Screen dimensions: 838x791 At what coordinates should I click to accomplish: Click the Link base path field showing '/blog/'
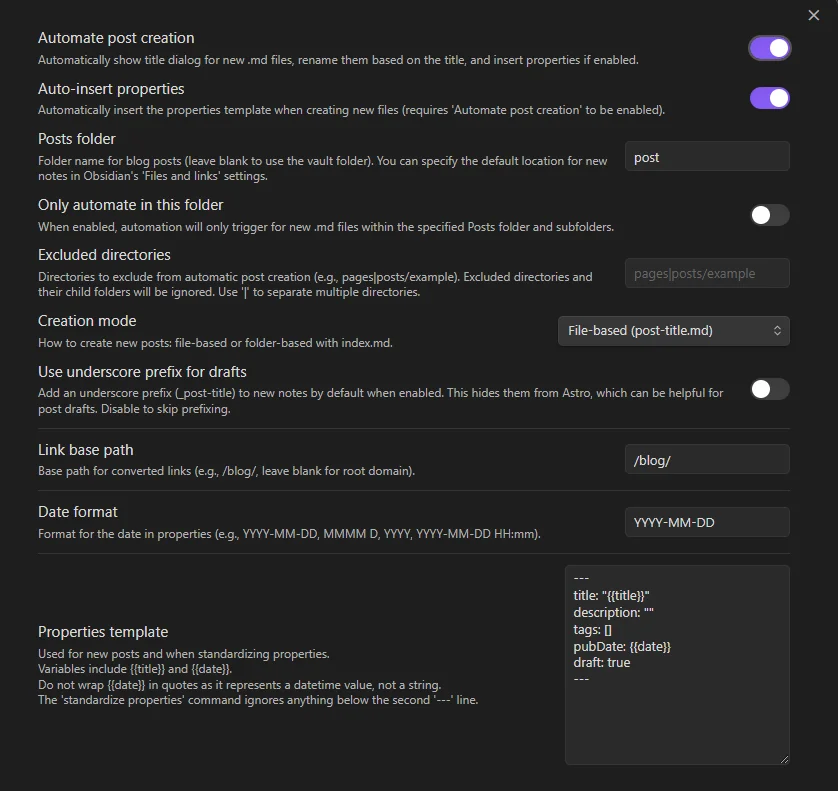(707, 459)
